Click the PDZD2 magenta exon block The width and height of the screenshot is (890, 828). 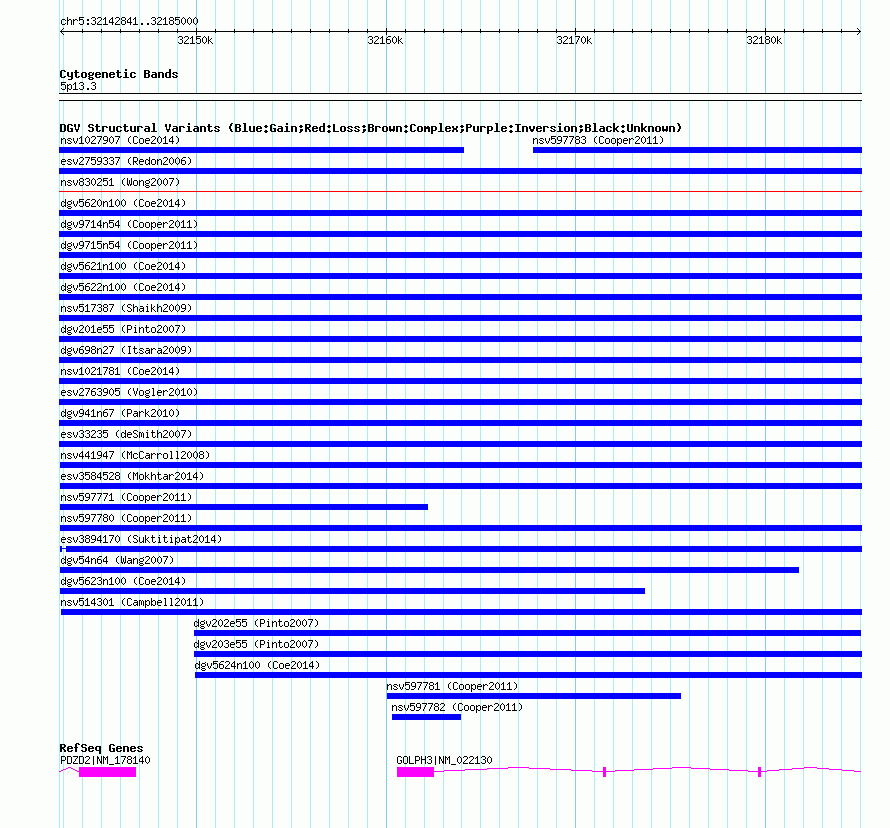tap(107, 772)
